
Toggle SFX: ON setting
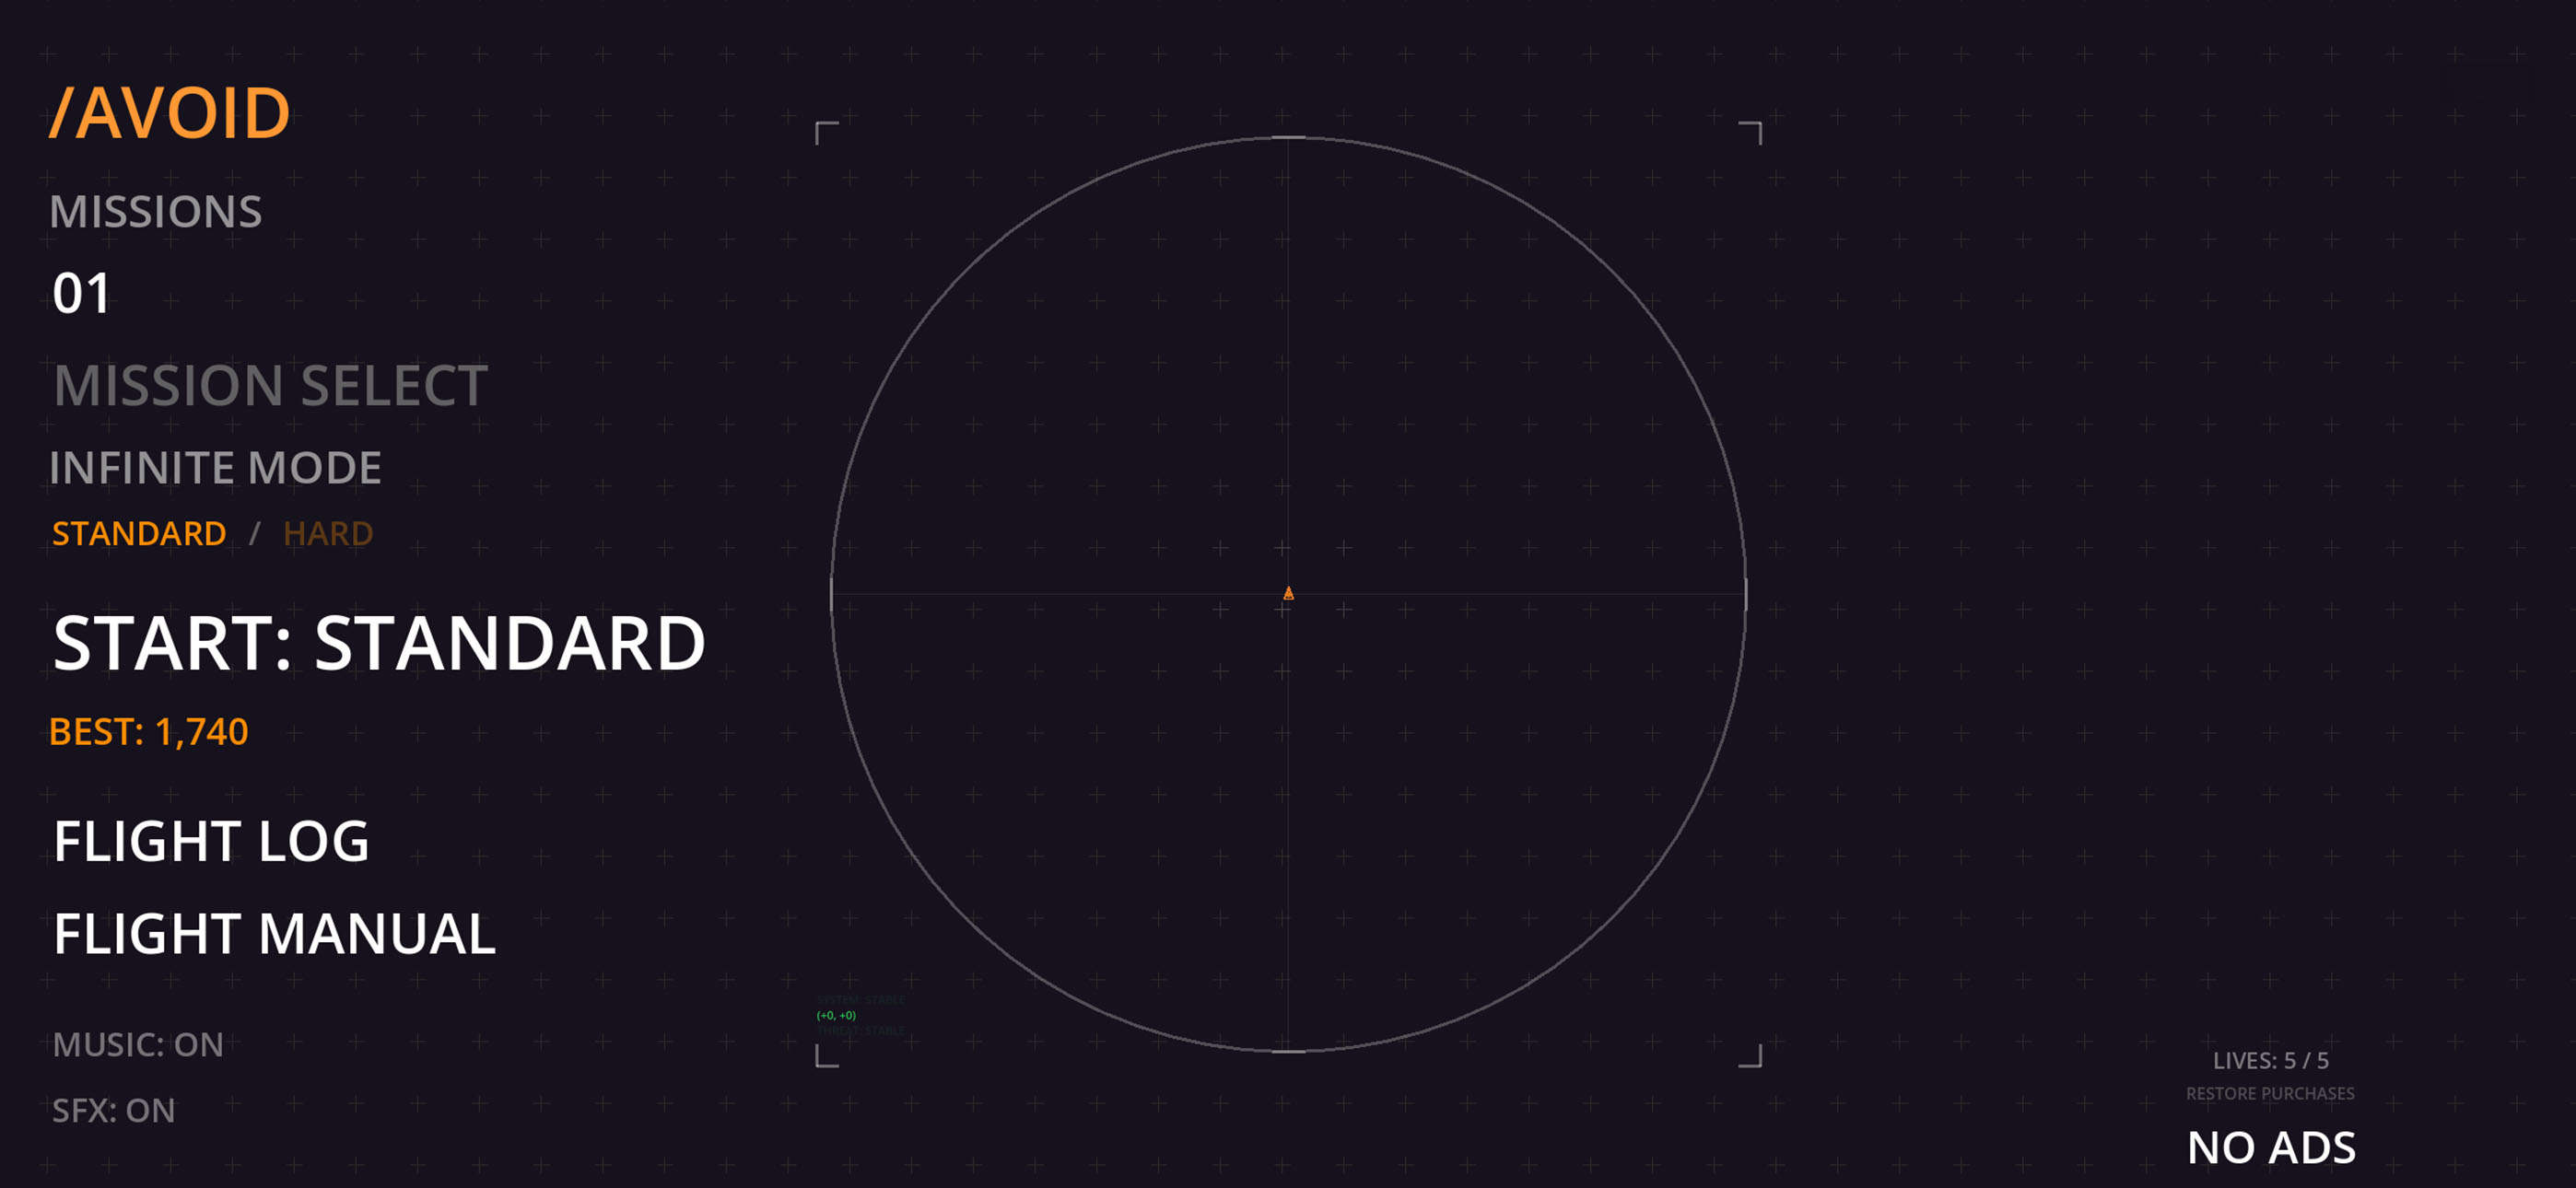coord(114,1111)
